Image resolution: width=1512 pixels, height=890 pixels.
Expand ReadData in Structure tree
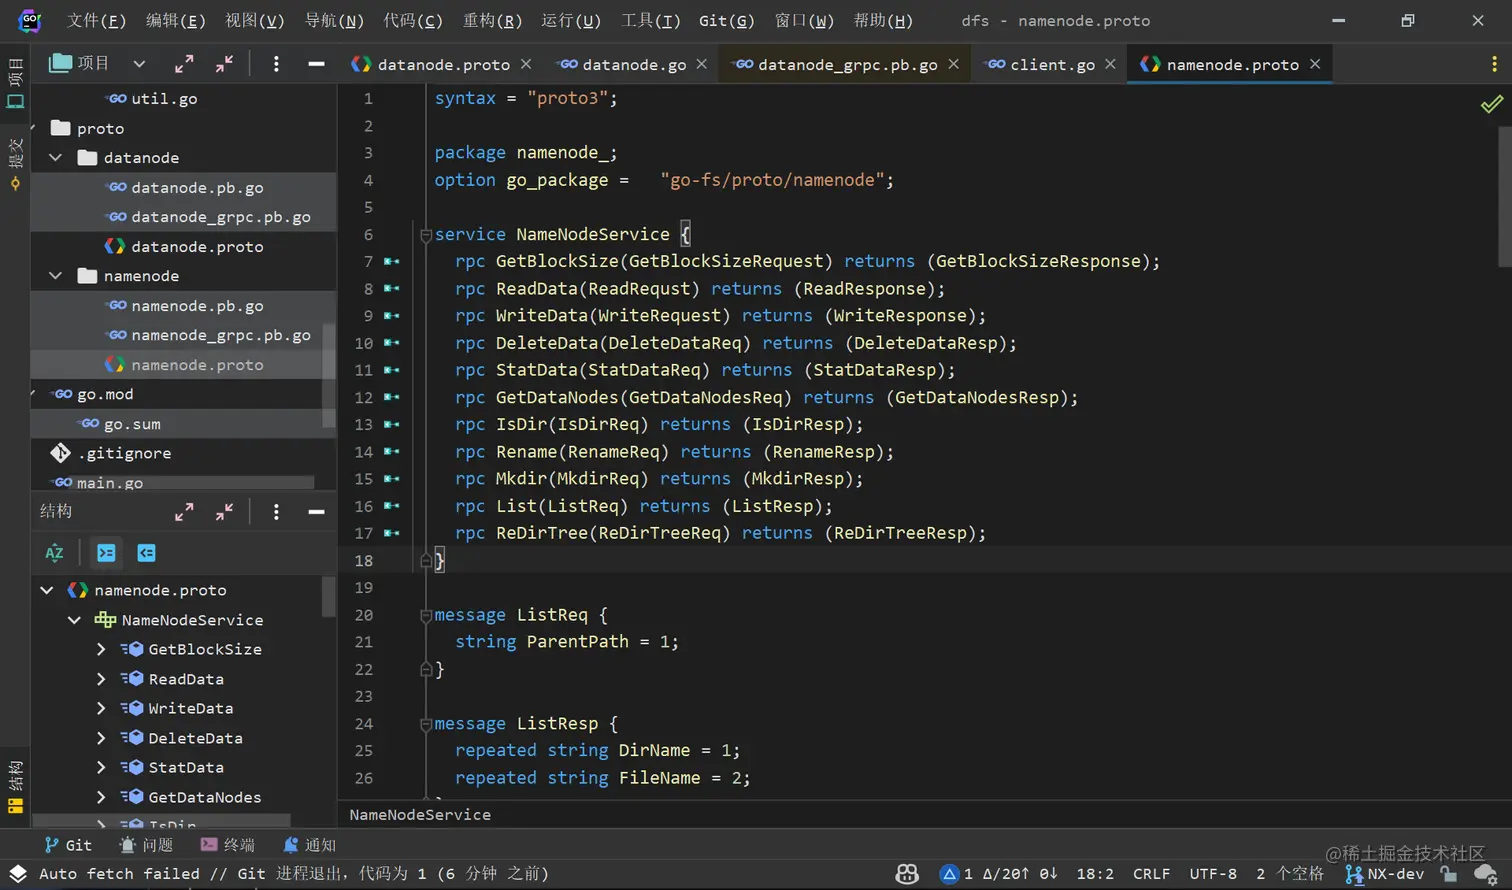[101, 679]
